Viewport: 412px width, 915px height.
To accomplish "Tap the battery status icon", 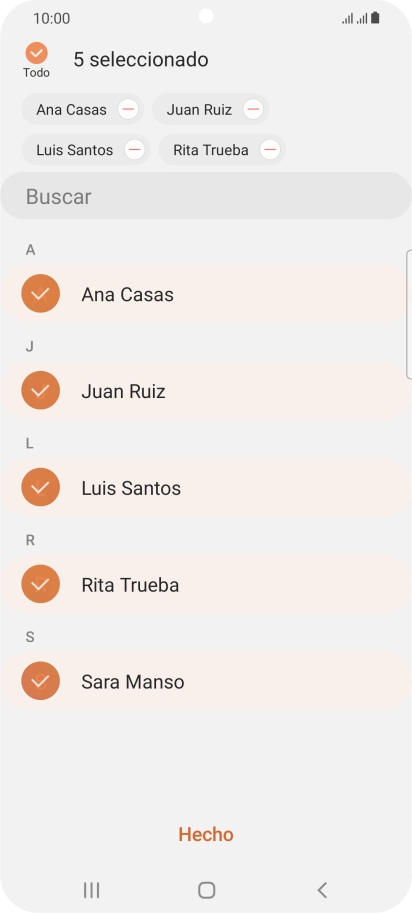I will pyautogui.click(x=375, y=18).
